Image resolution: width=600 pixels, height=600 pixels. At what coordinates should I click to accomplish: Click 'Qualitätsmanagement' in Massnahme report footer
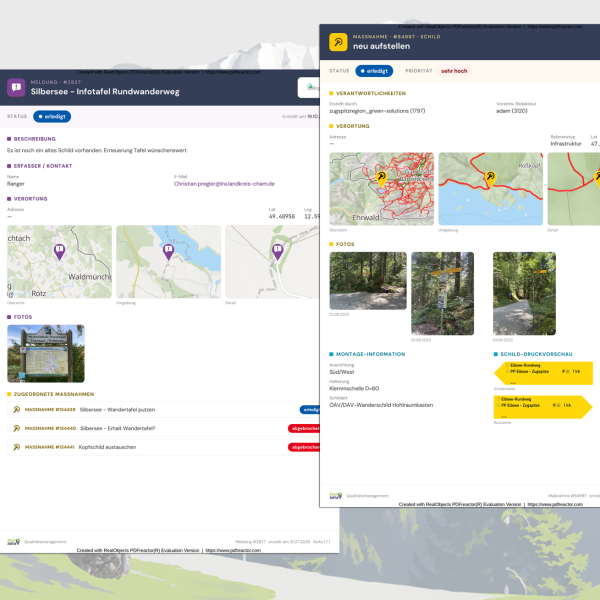(367, 496)
